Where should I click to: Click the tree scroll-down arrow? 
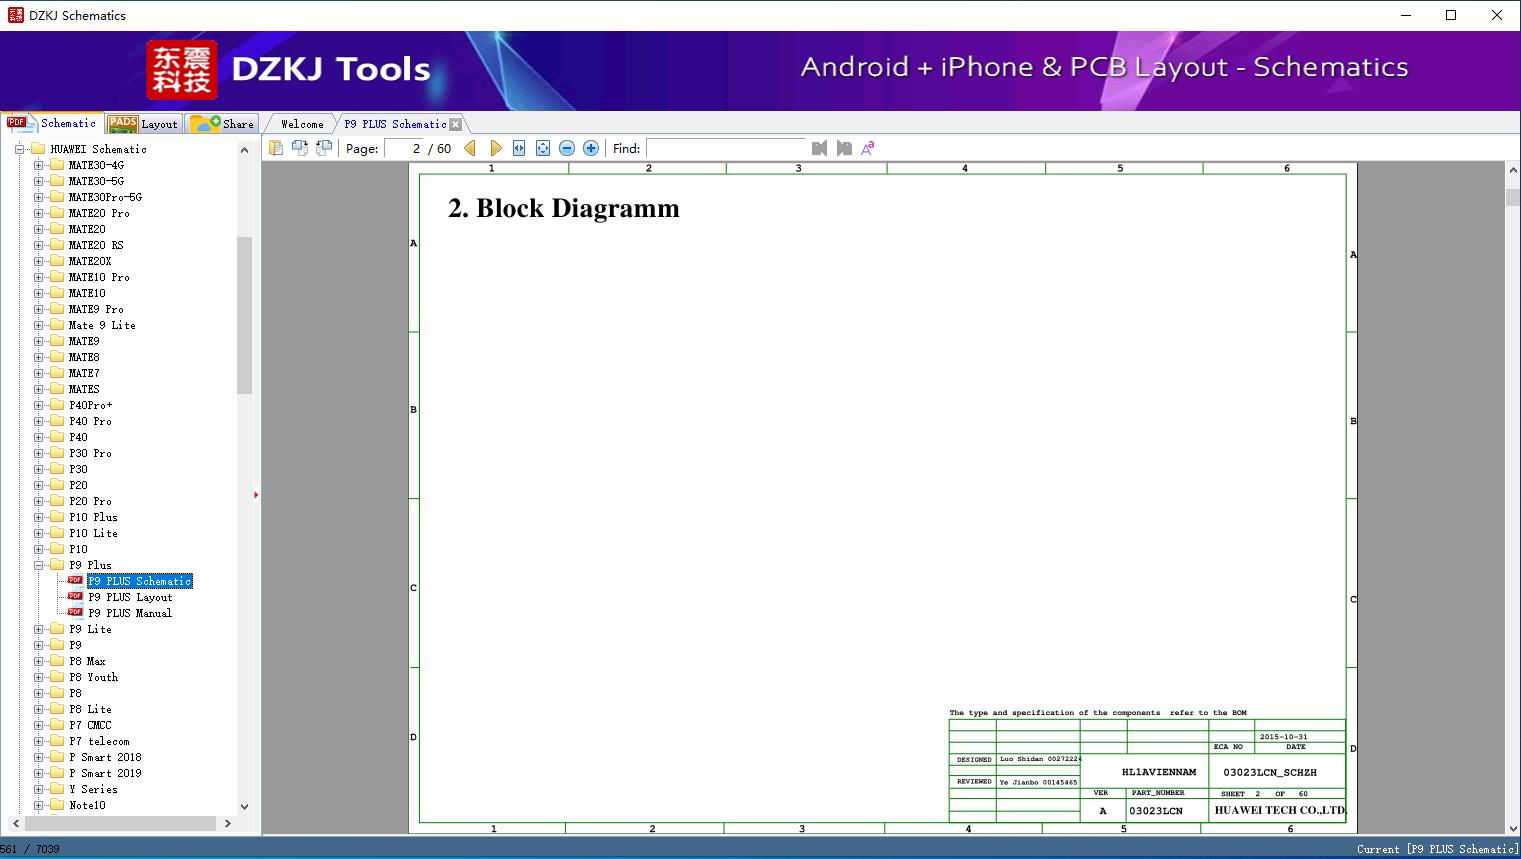(x=244, y=806)
